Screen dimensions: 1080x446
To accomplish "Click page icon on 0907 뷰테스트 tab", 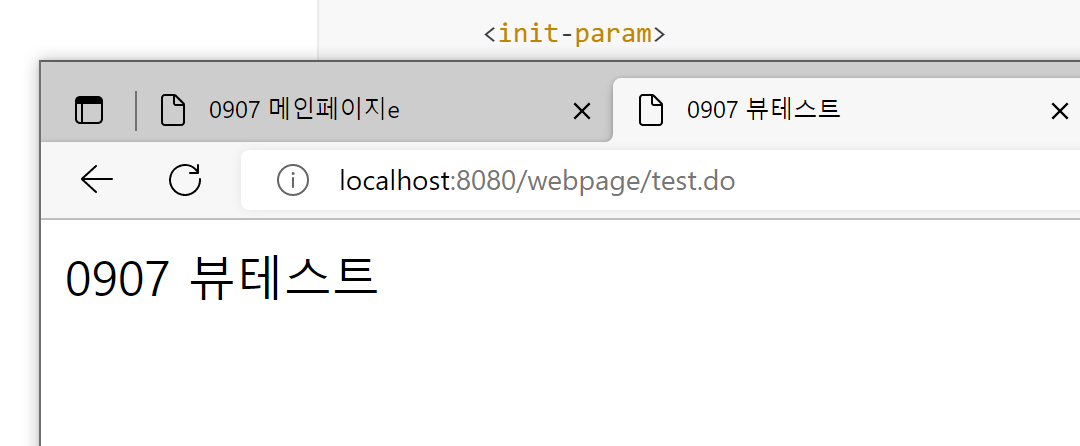I will tap(651, 110).
